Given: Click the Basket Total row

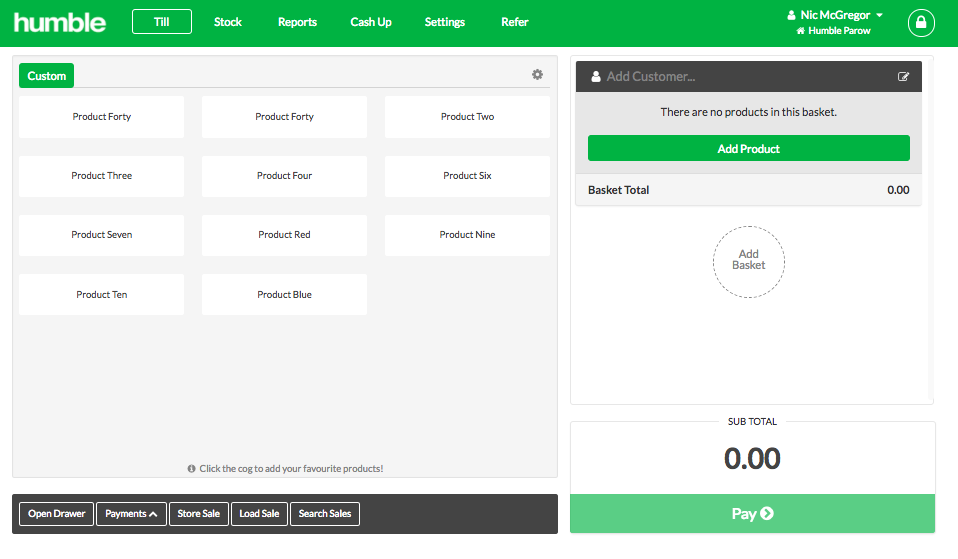Looking at the screenshot, I should (x=748, y=190).
